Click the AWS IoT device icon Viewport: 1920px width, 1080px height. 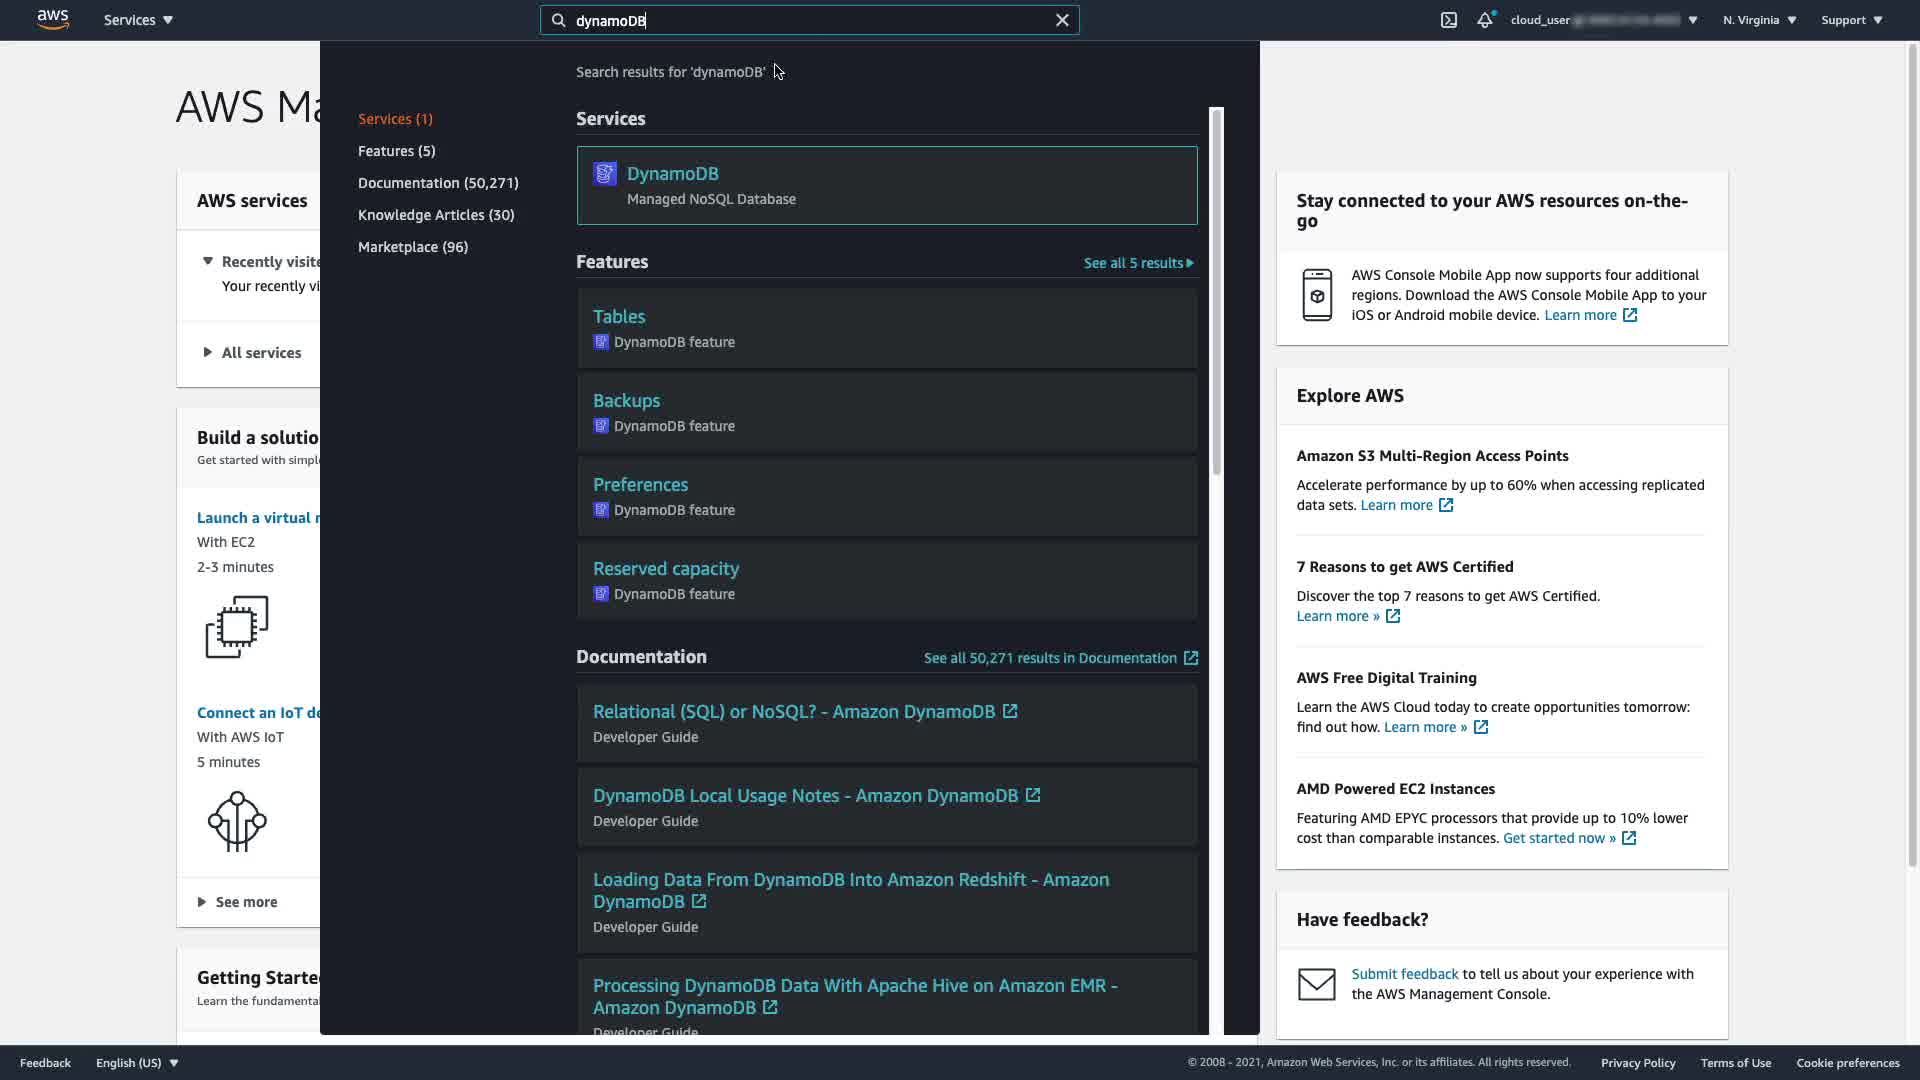[237, 821]
